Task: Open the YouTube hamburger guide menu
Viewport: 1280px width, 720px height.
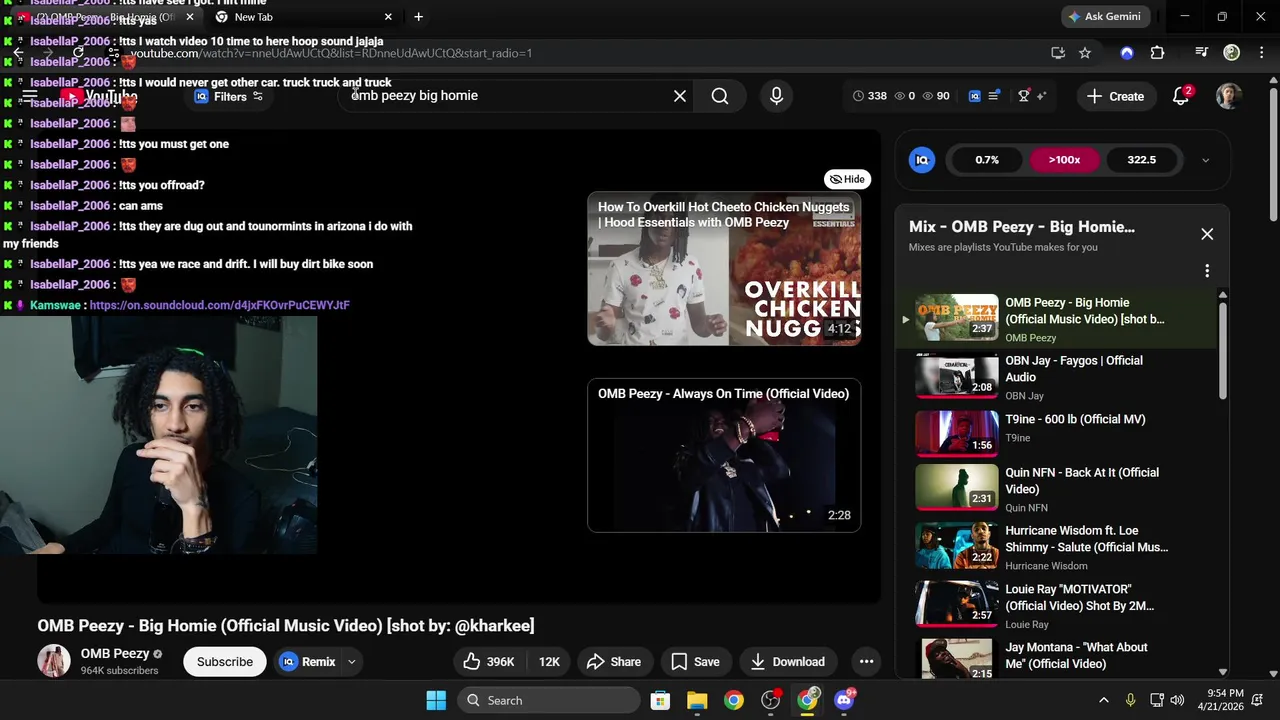Action: 30,97
